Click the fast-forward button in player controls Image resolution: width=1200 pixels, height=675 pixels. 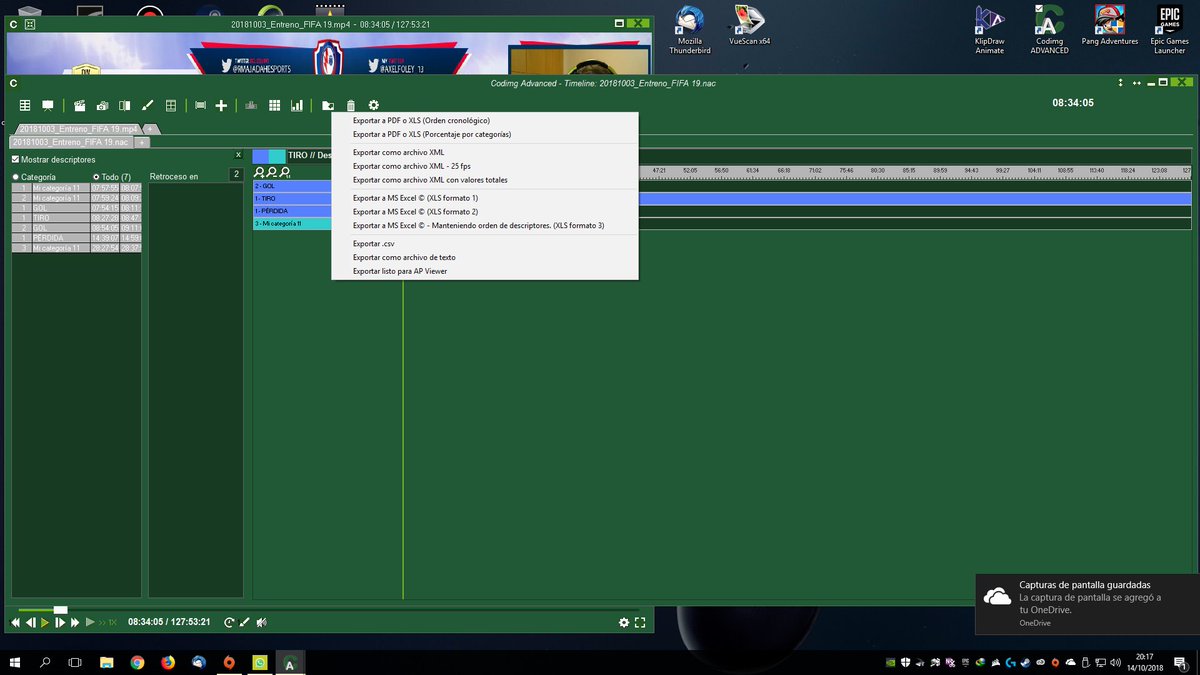[x=75, y=622]
